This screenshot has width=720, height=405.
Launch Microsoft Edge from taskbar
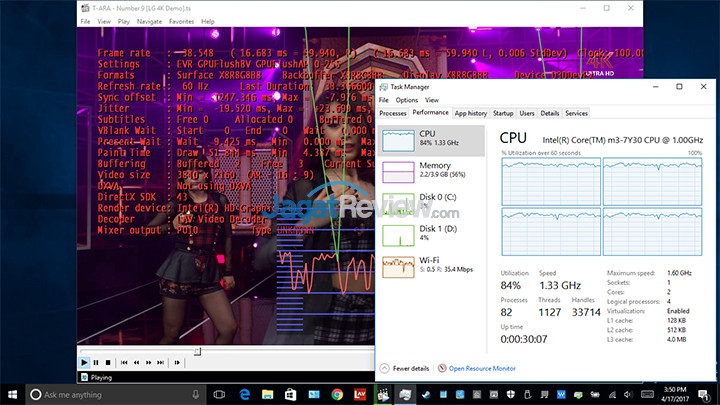(x=245, y=394)
